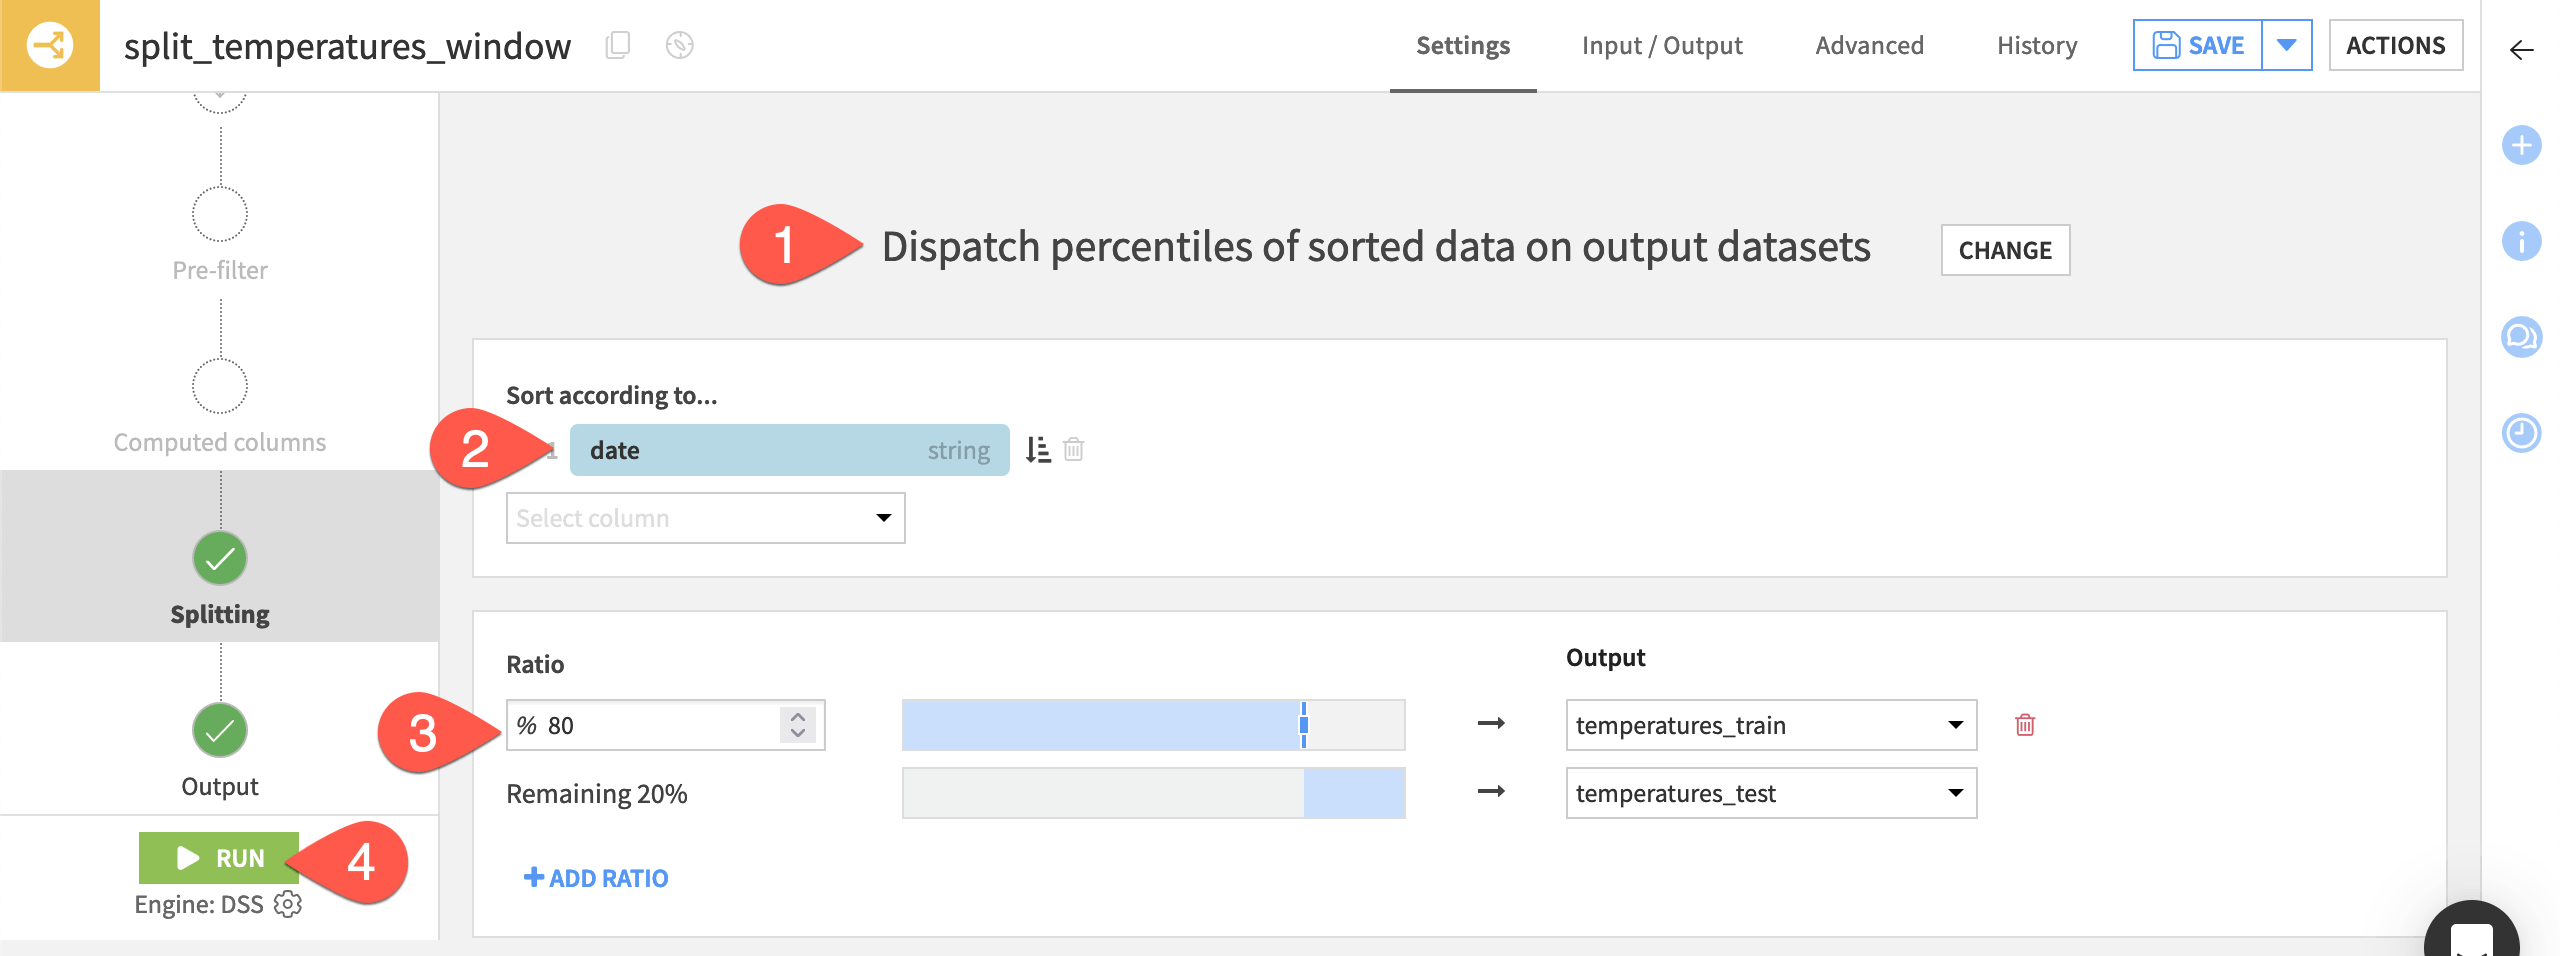Open the History tab
Image resolution: width=2560 pixels, height=956 pixels.
click(2037, 46)
